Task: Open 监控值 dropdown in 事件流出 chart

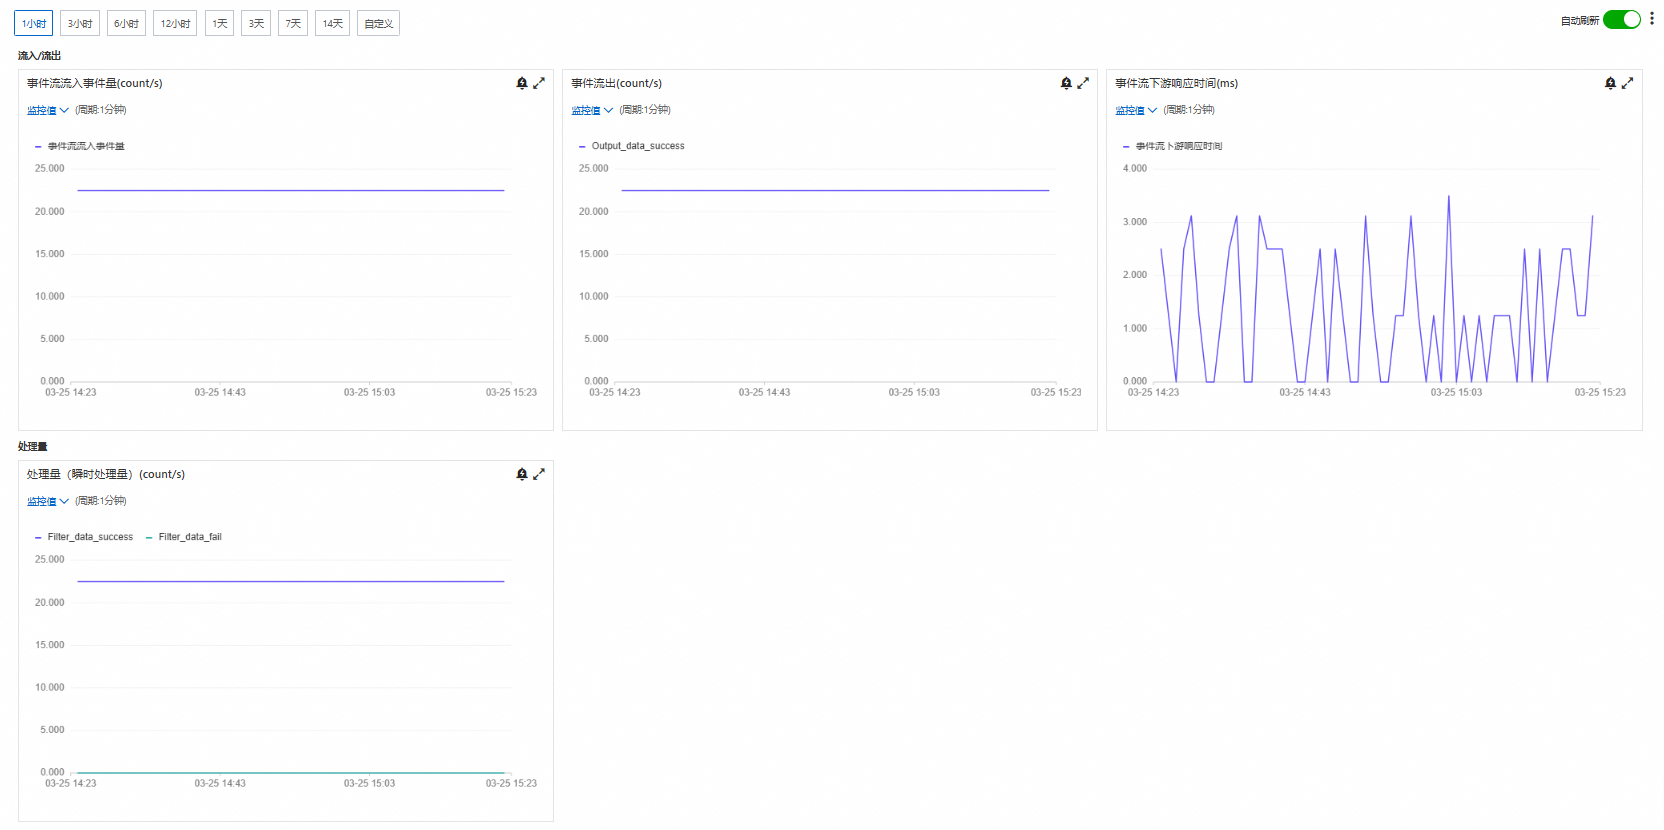Action: point(592,110)
